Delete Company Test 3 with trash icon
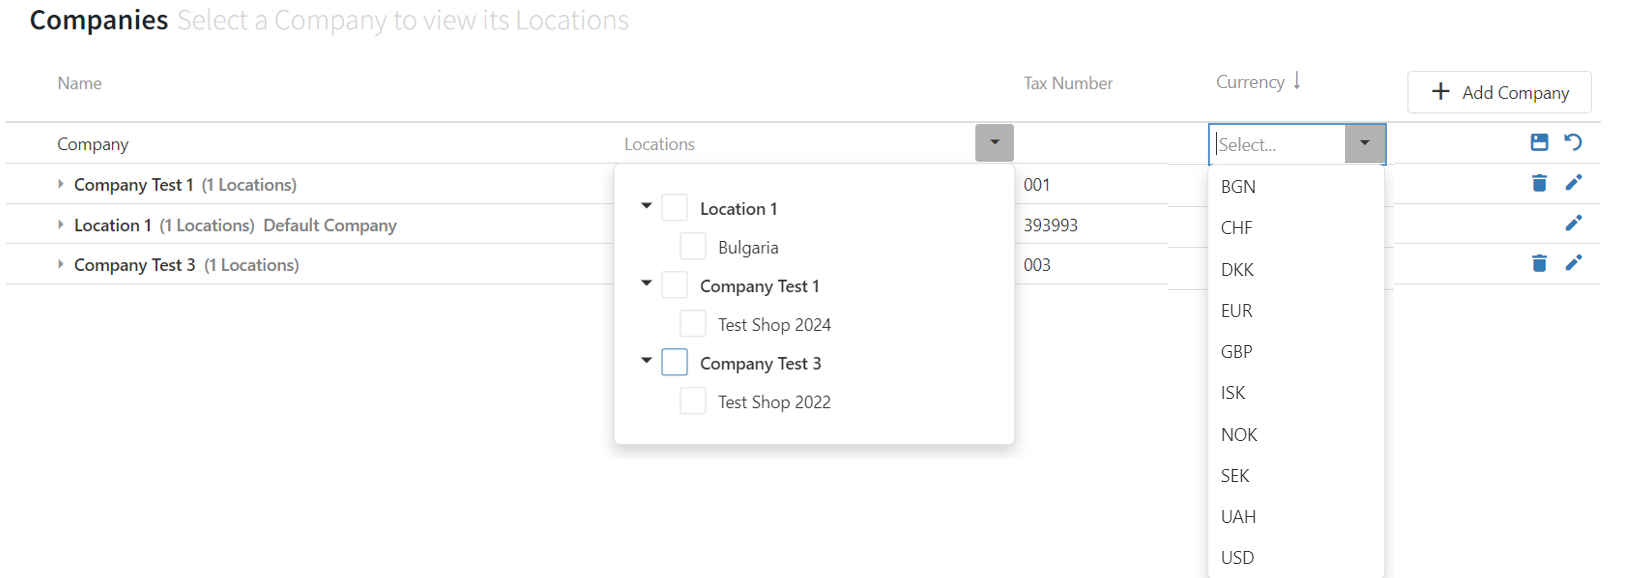 (x=1539, y=263)
